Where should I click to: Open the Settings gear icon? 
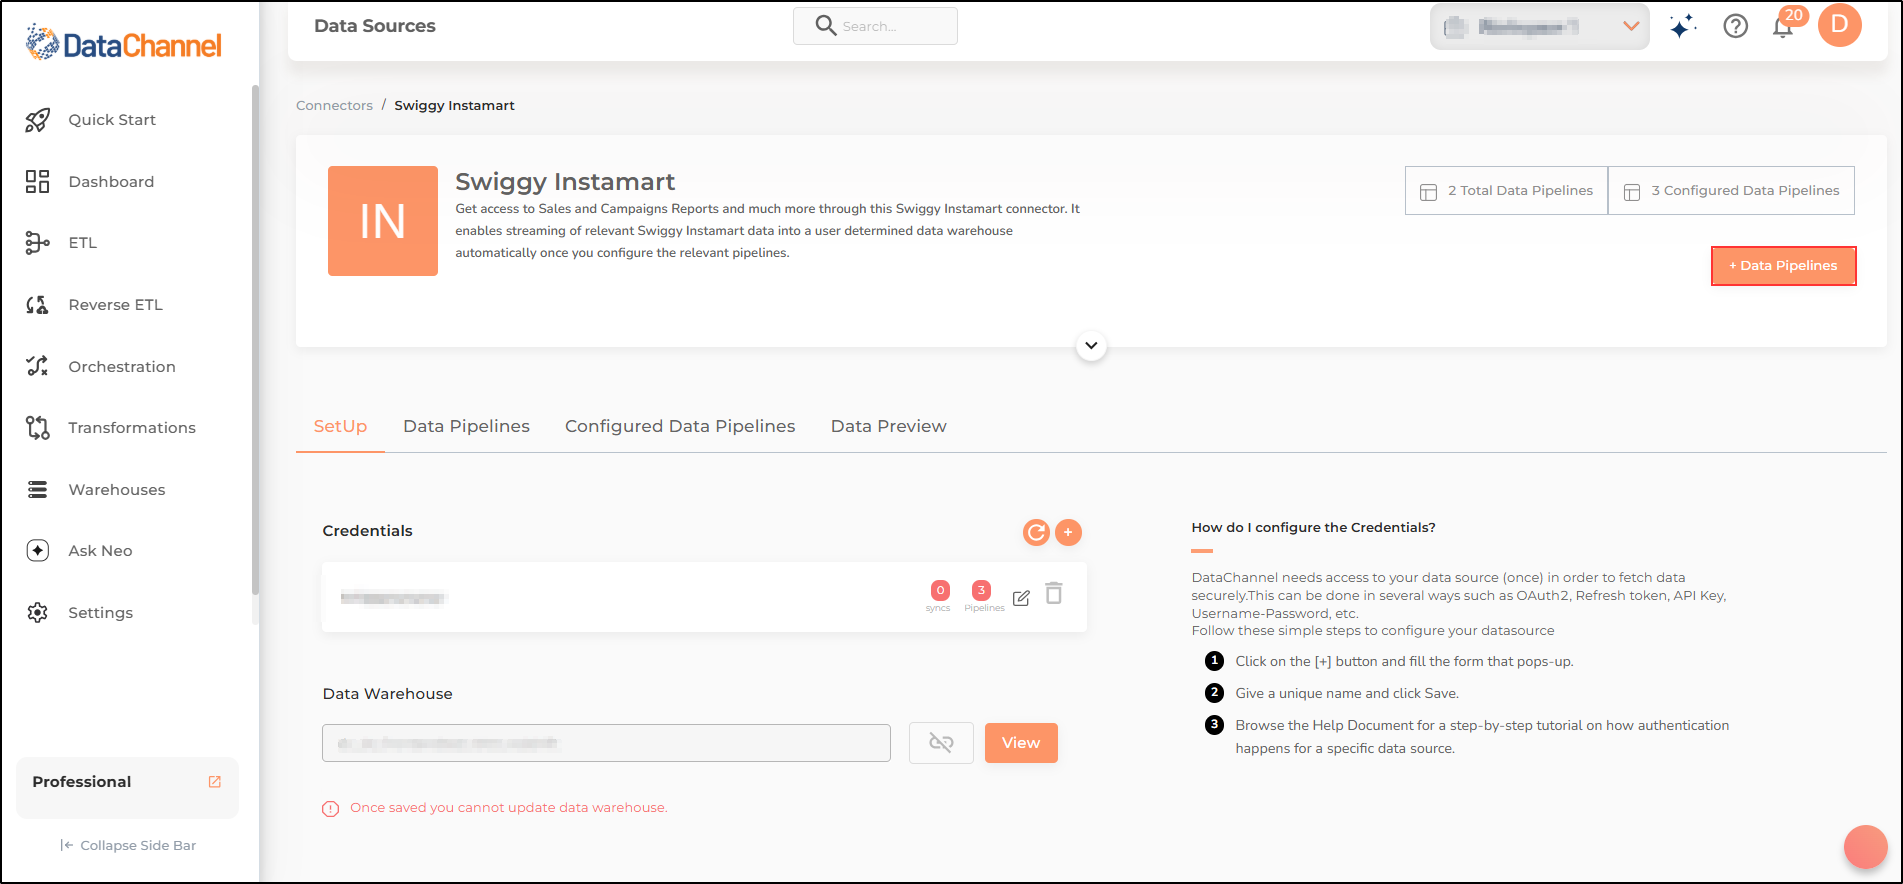[38, 613]
